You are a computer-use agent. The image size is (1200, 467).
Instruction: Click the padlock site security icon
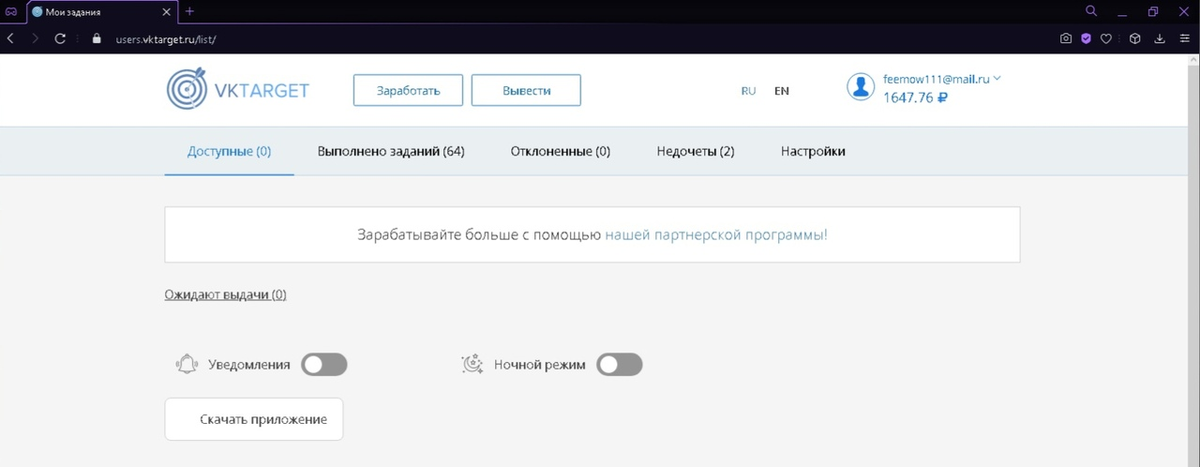[x=97, y=39]
